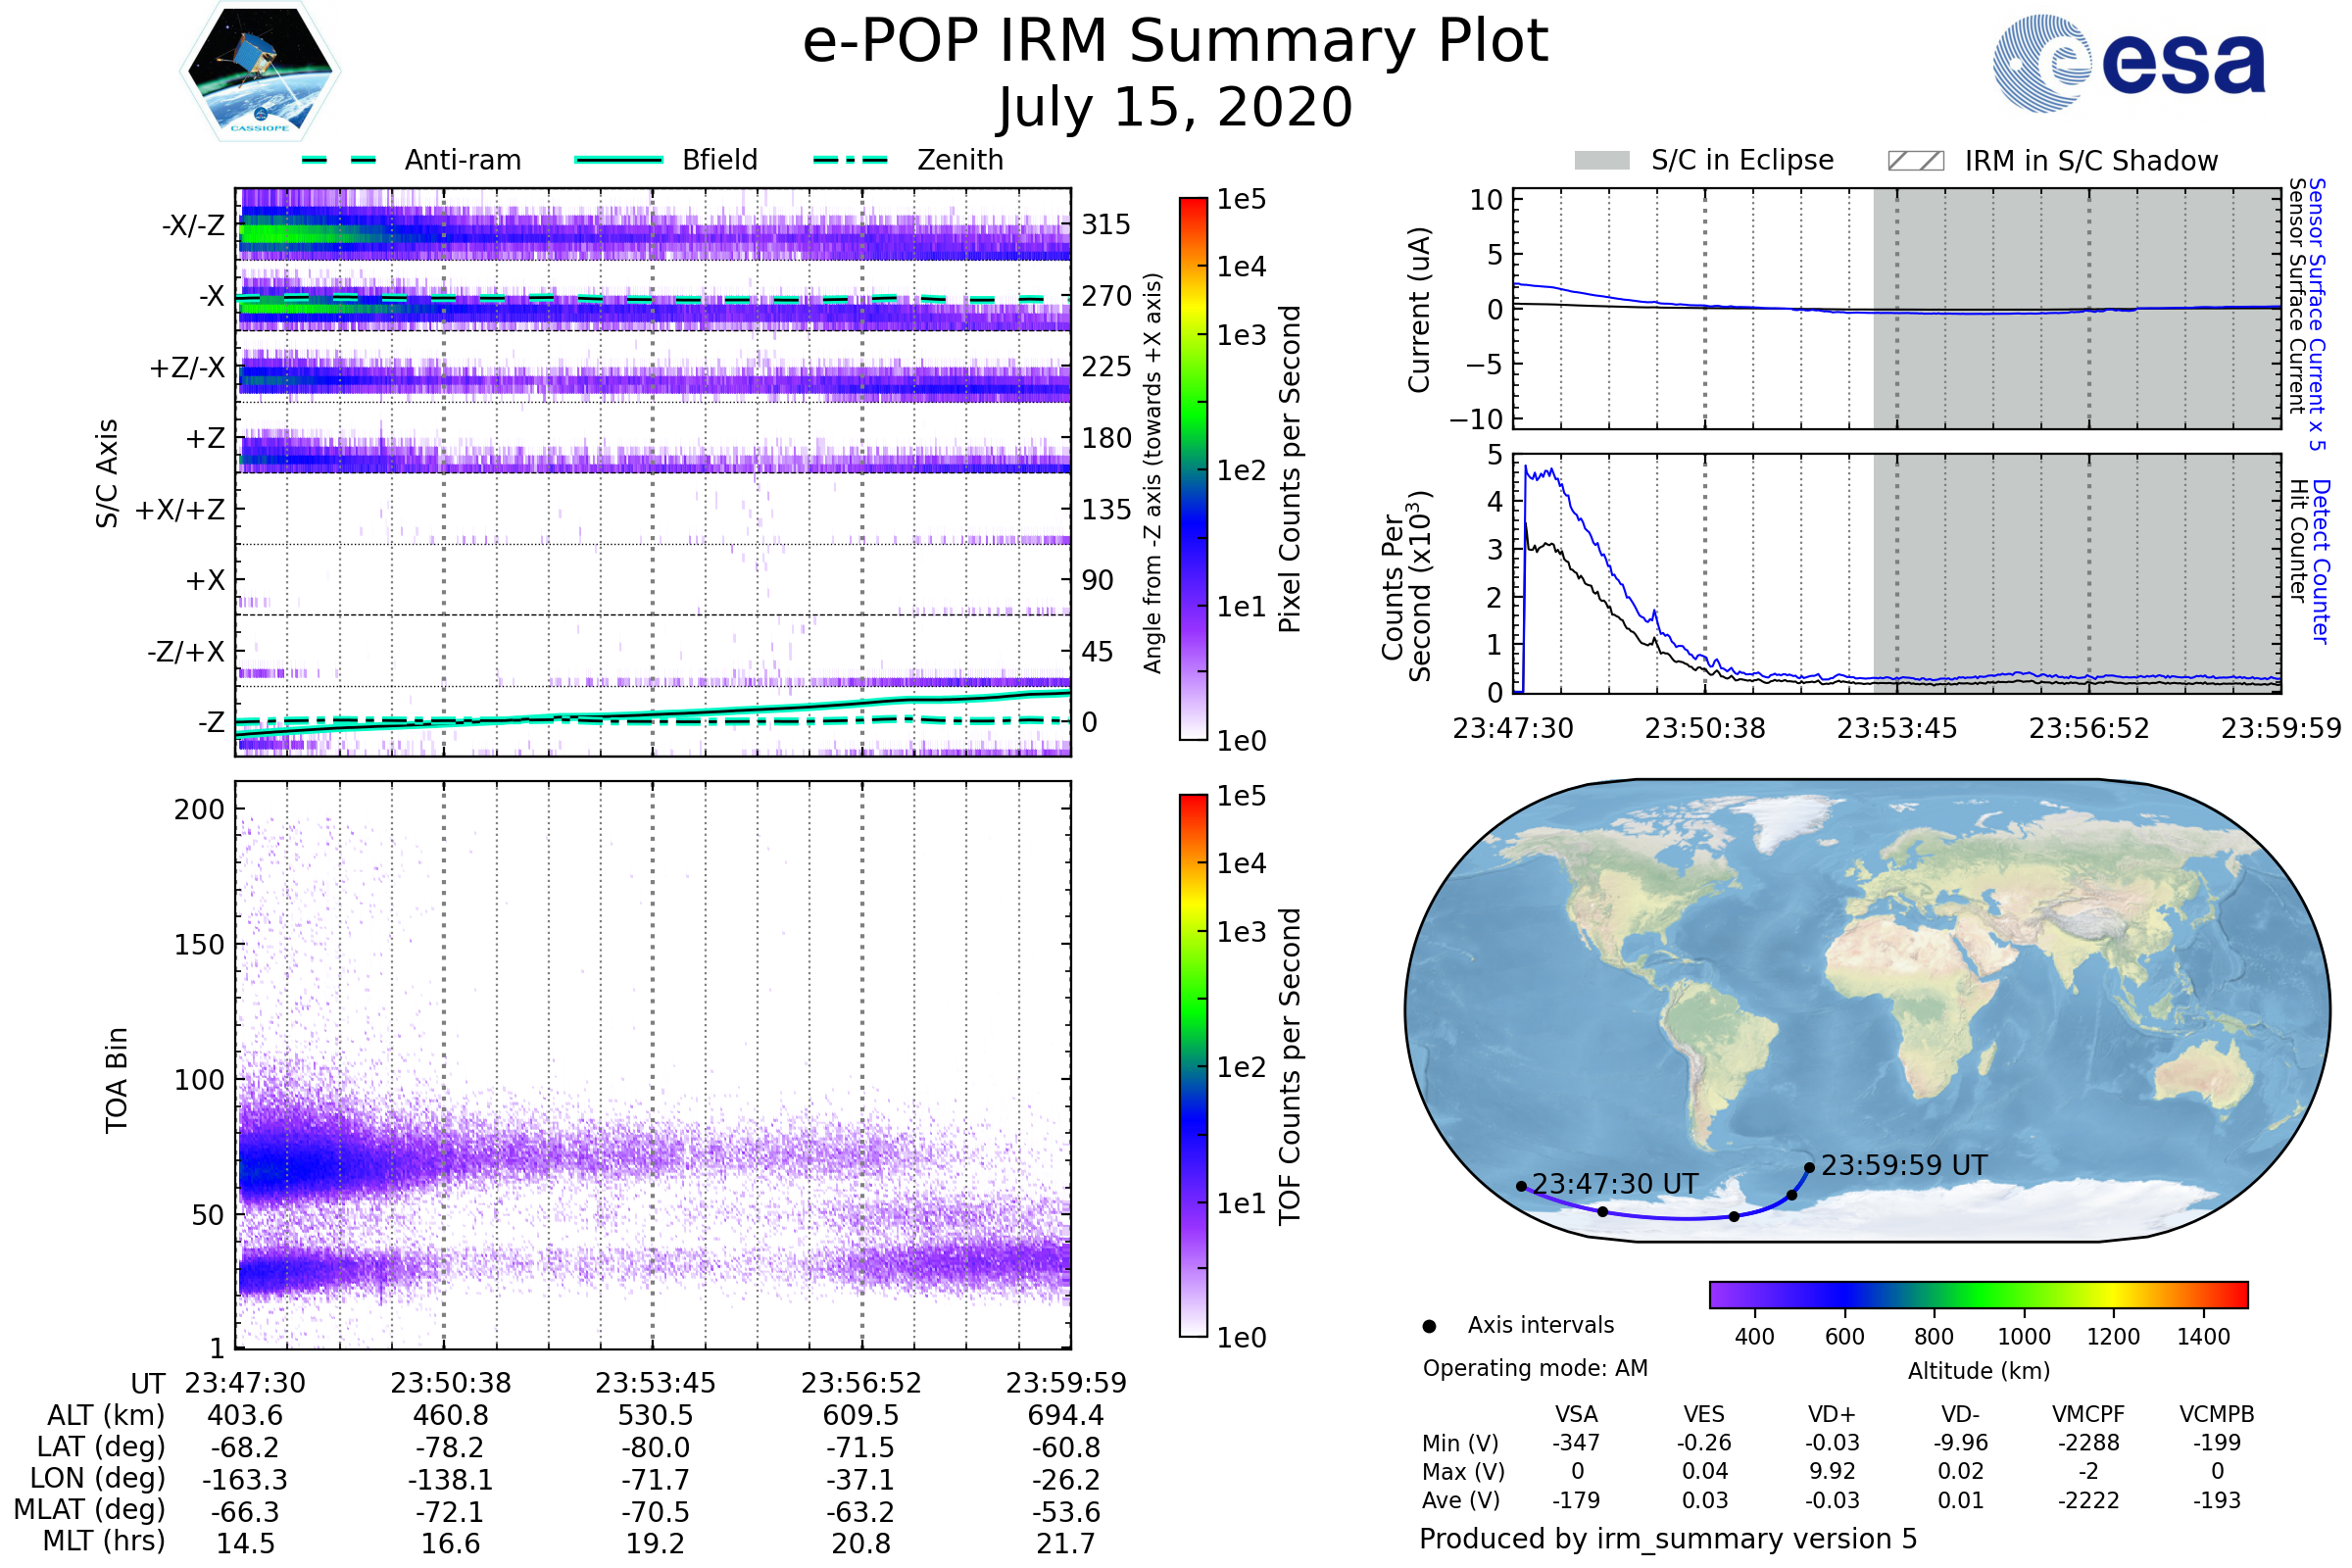Click the Bfield solid line legend marker
The image size is (2352, 1568).
pos(618,160)
